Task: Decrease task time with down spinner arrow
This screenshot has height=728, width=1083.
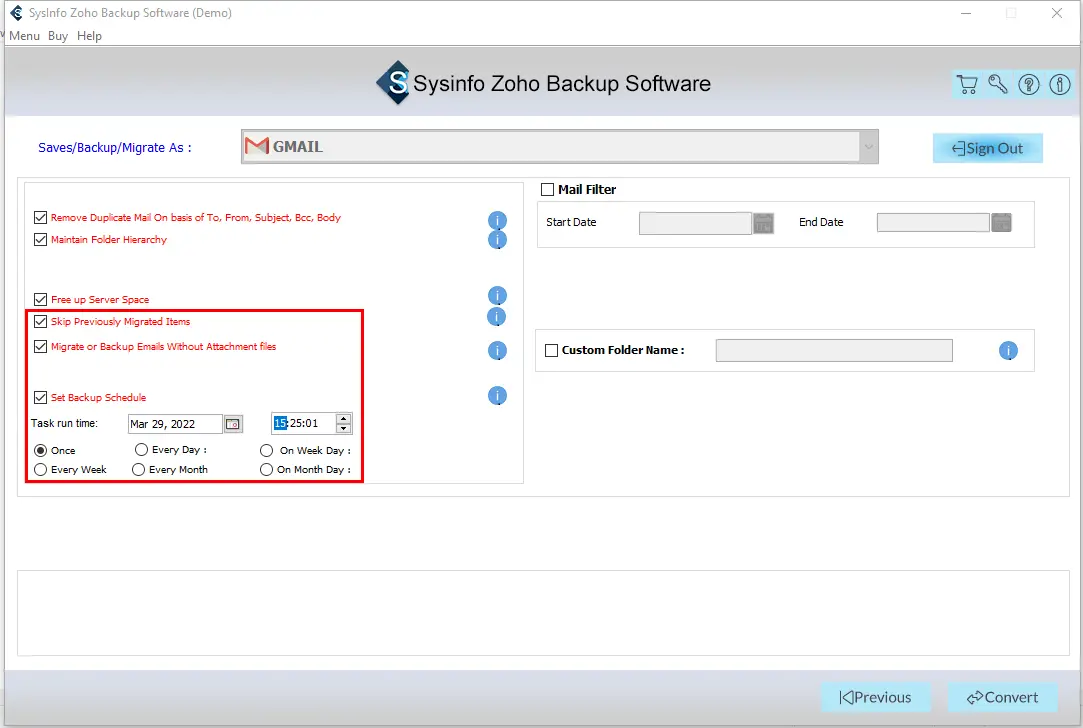Action: (x=343, y=428)
